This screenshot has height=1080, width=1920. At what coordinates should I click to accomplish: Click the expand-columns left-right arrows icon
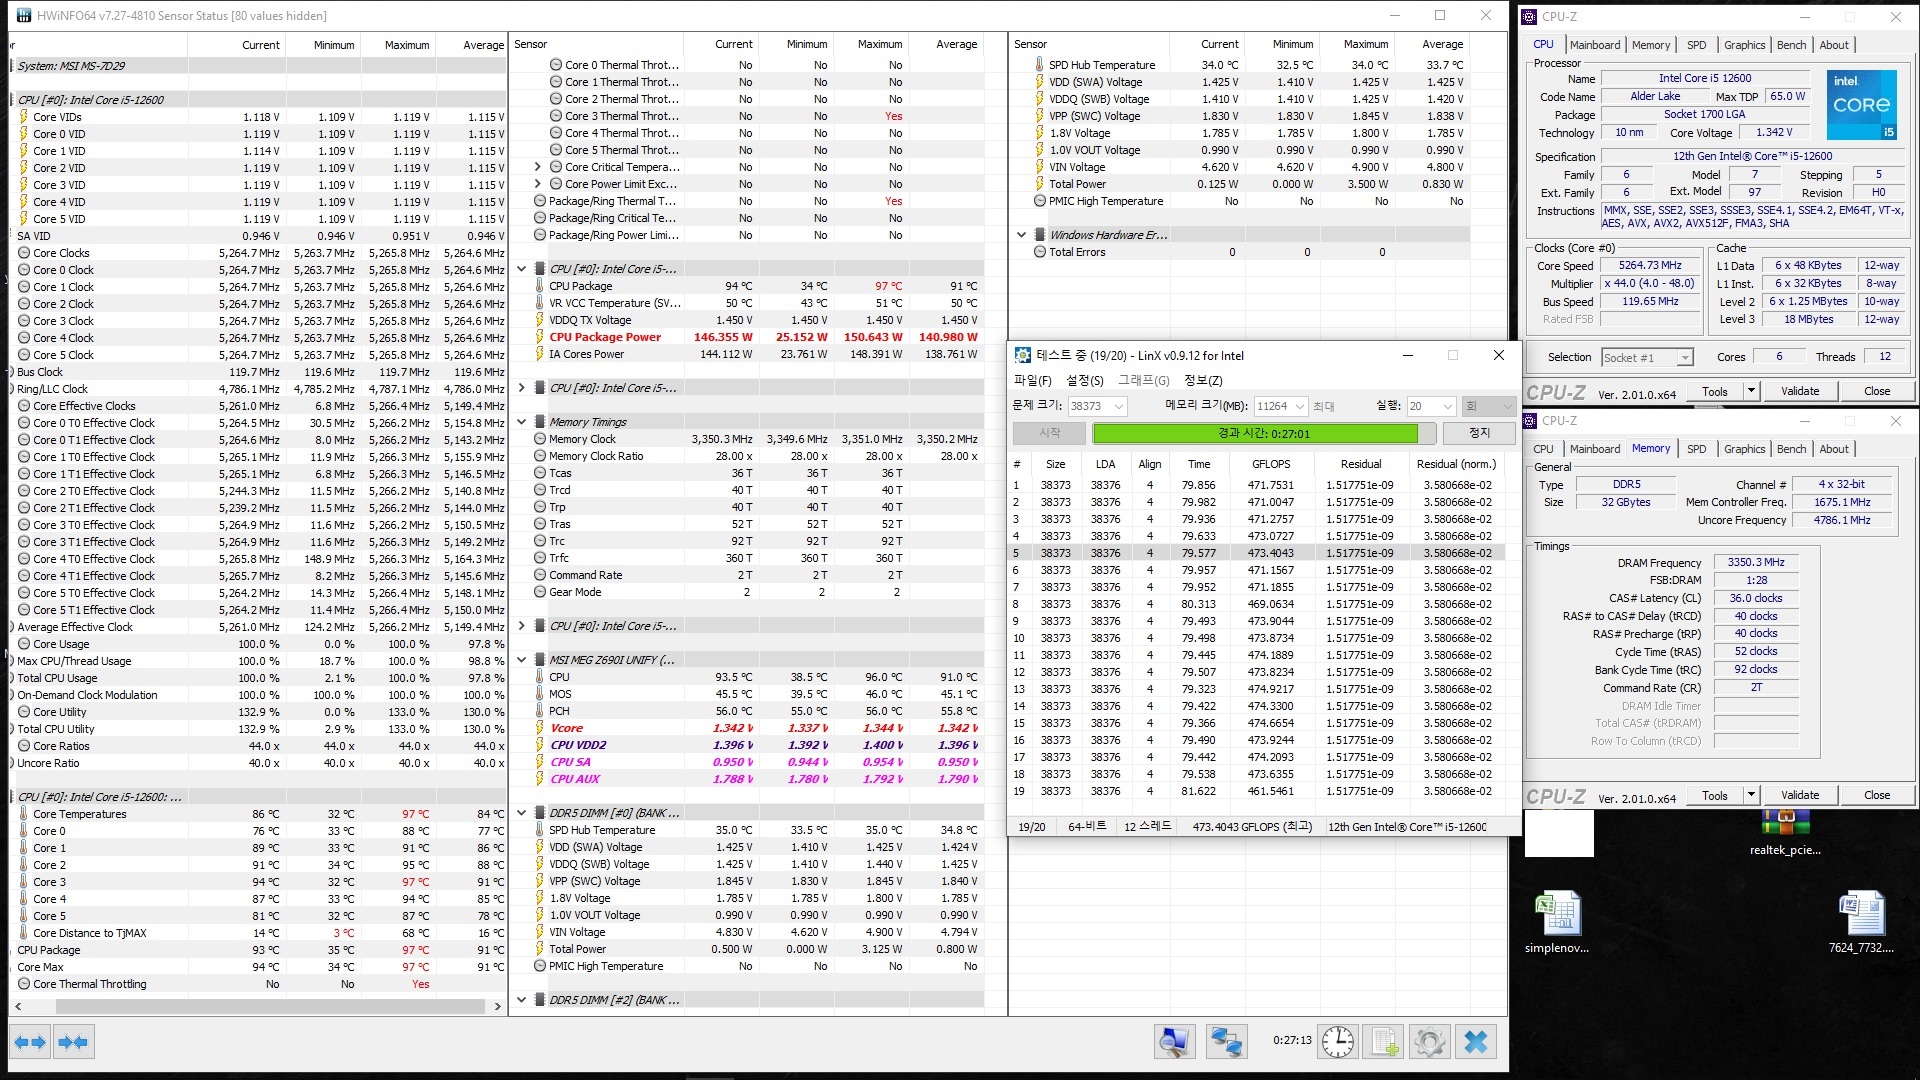(x=30, y=1042)
